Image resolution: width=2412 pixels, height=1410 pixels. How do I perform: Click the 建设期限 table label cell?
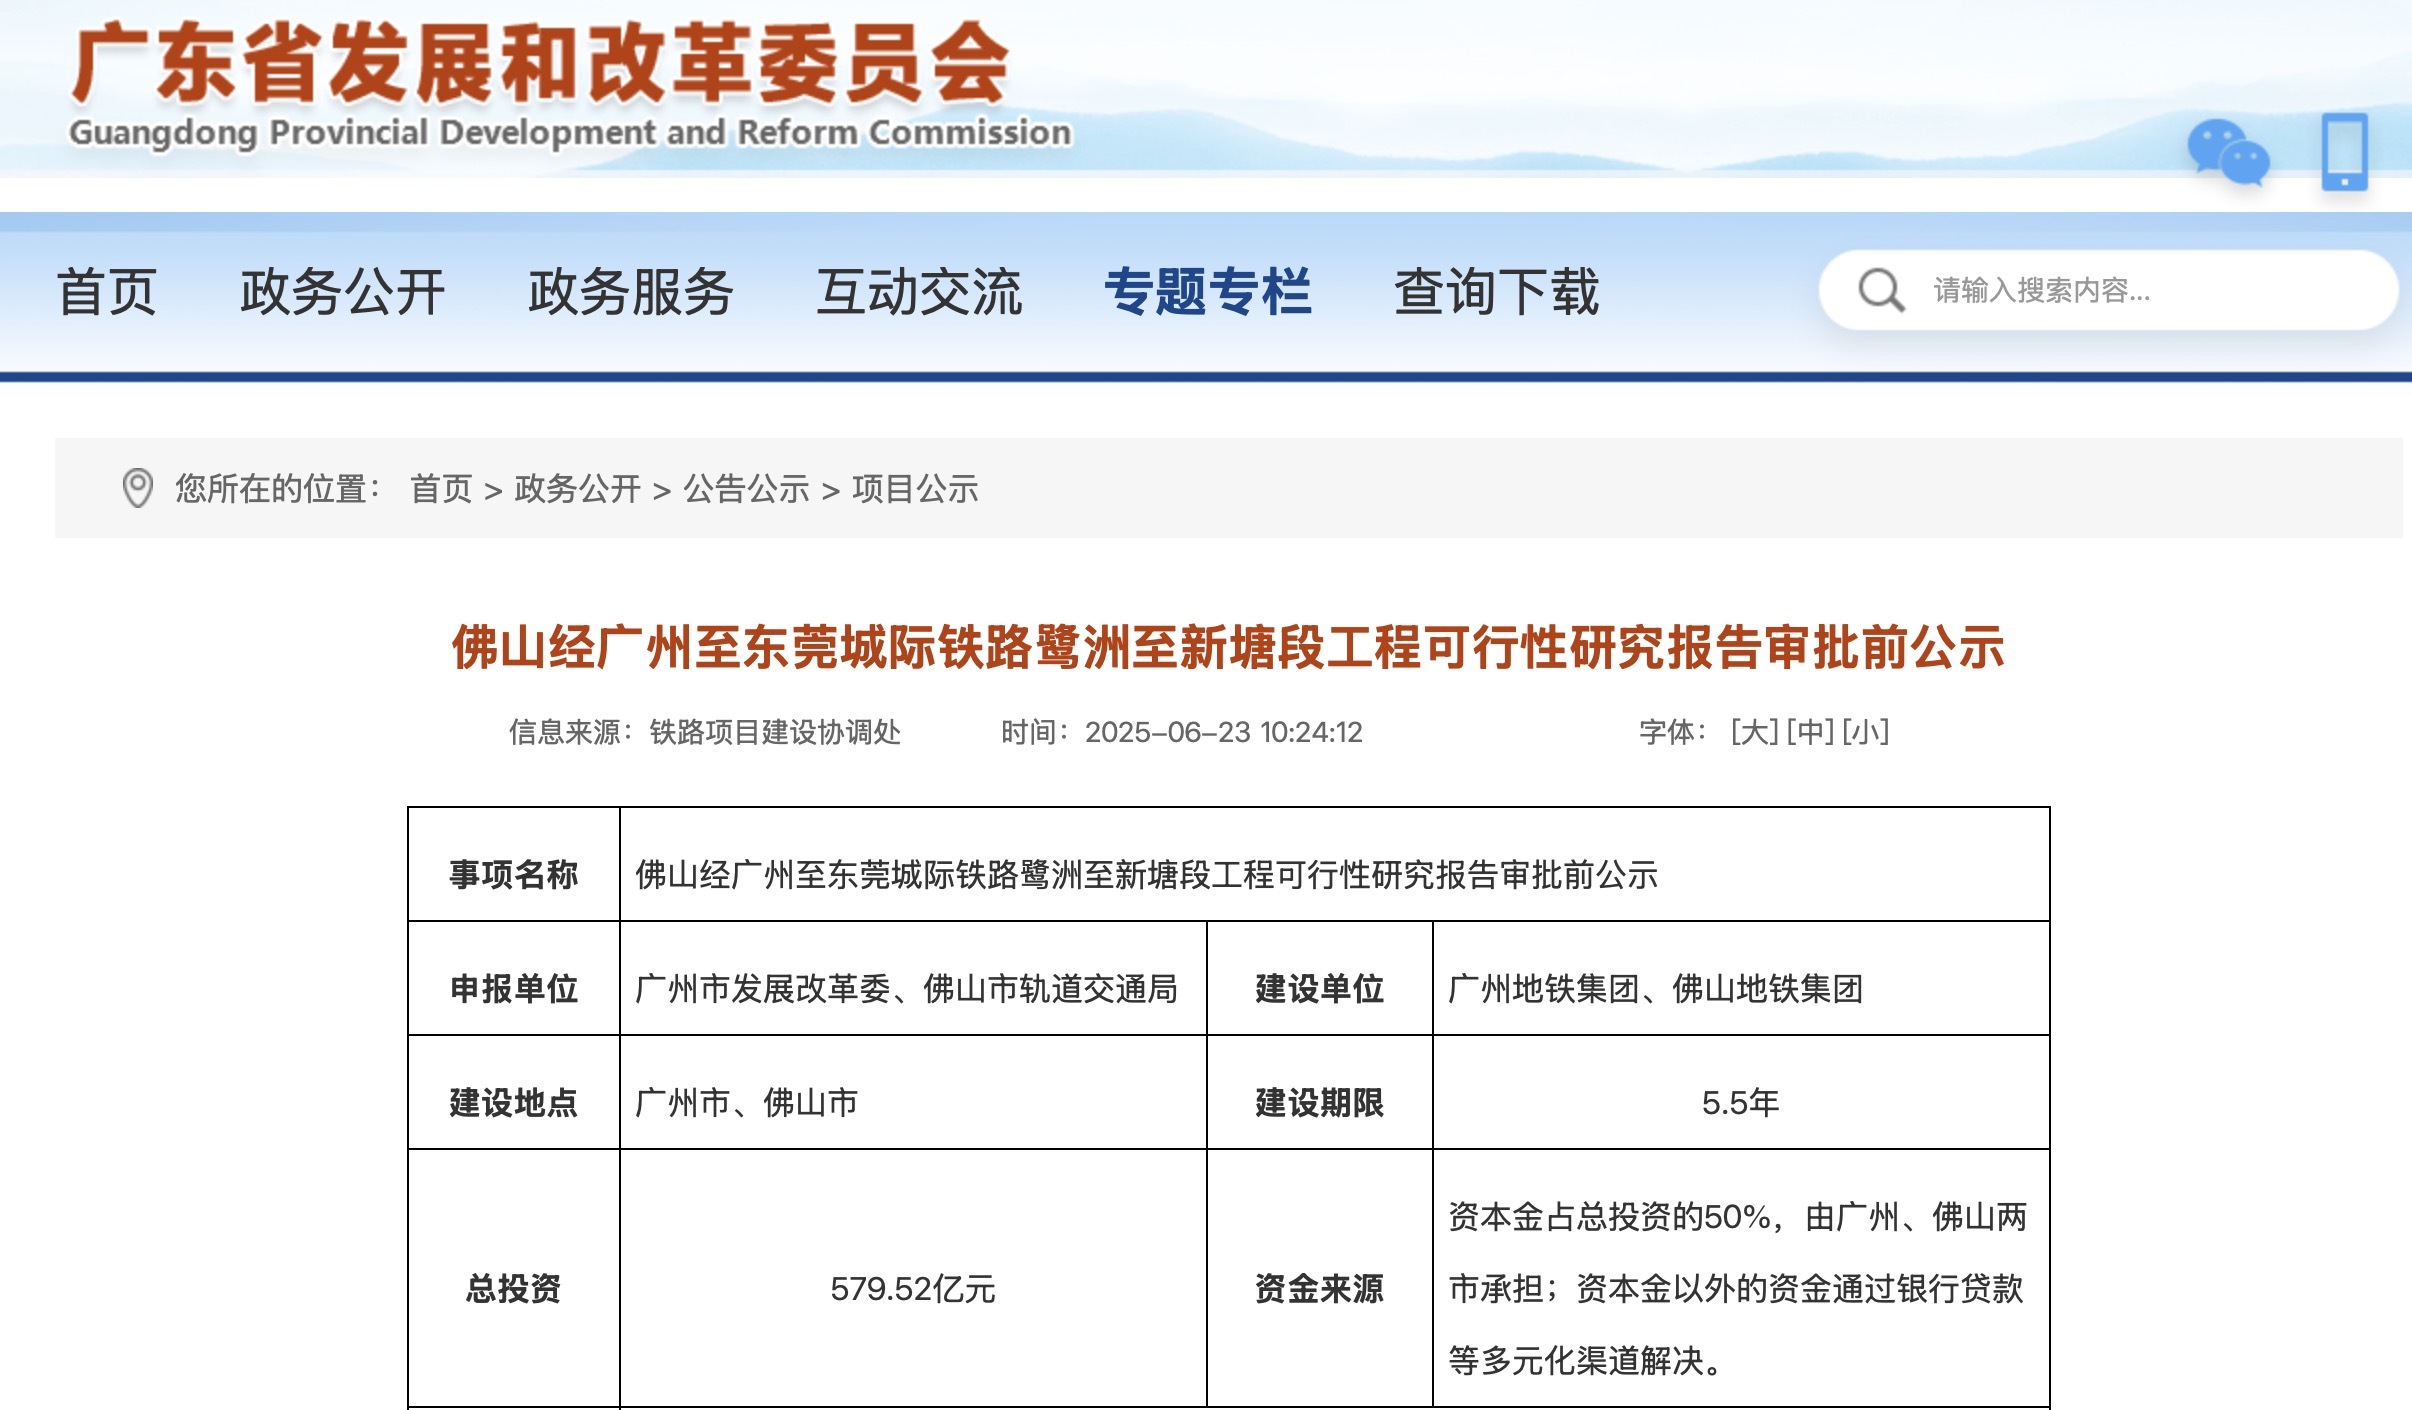coord(1320,1093)
